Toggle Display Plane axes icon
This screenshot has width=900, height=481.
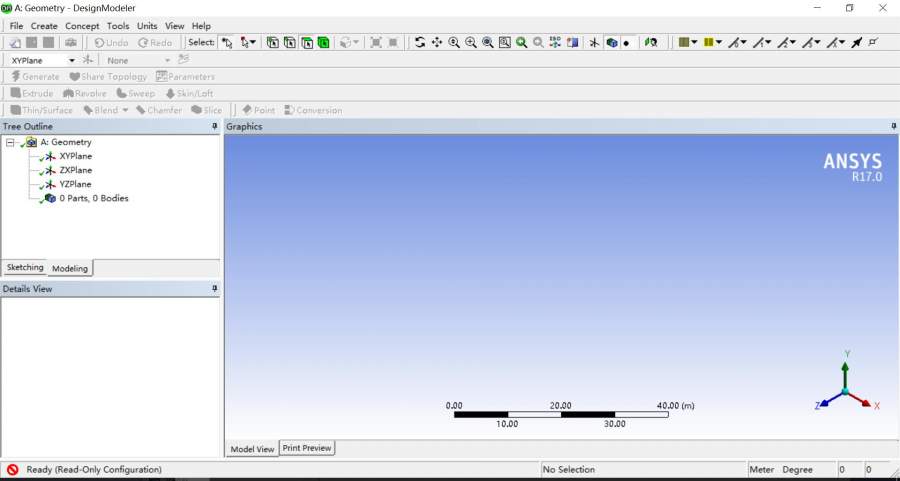pyautogui.click(x=595, y=42)
